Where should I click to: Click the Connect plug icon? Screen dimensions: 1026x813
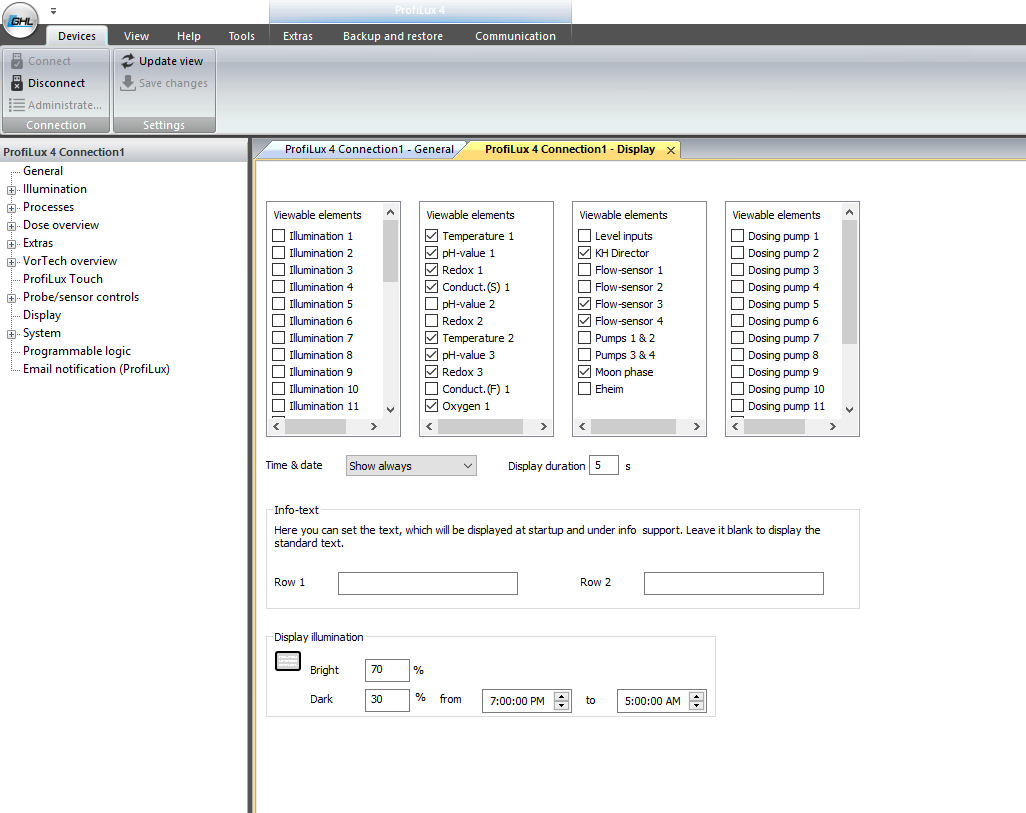tap(17, 61)
